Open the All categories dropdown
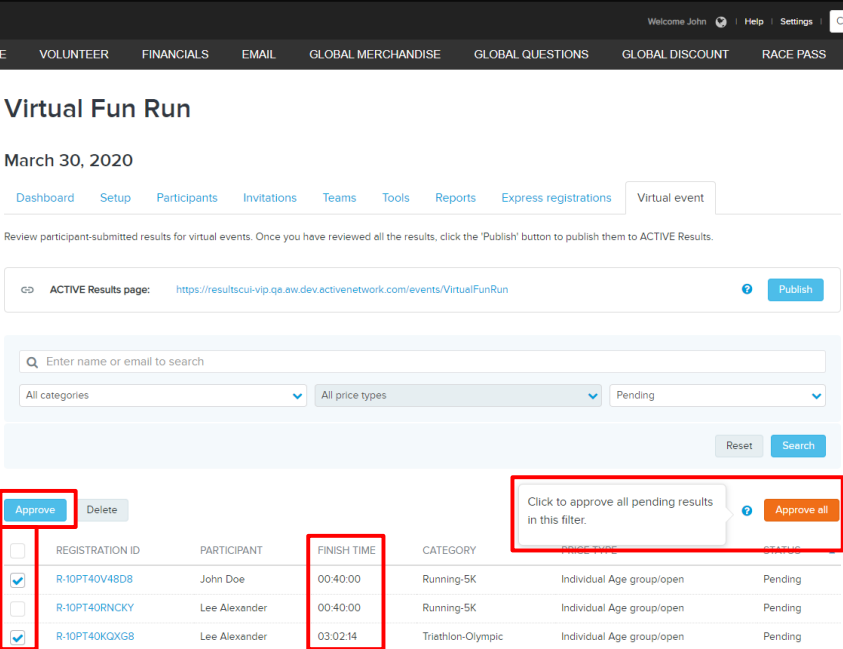Image resolution: width=843 pixels, height=649 pixels. pos(162,396)
